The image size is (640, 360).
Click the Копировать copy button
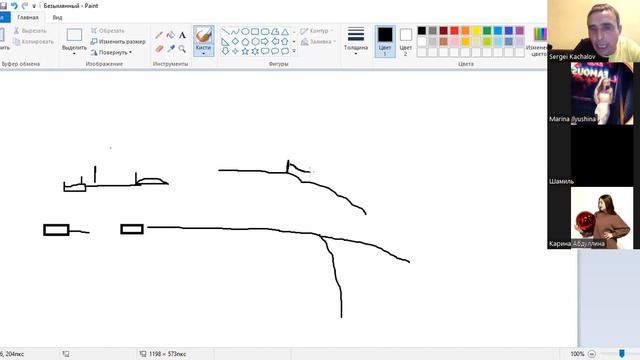(33, 42)
